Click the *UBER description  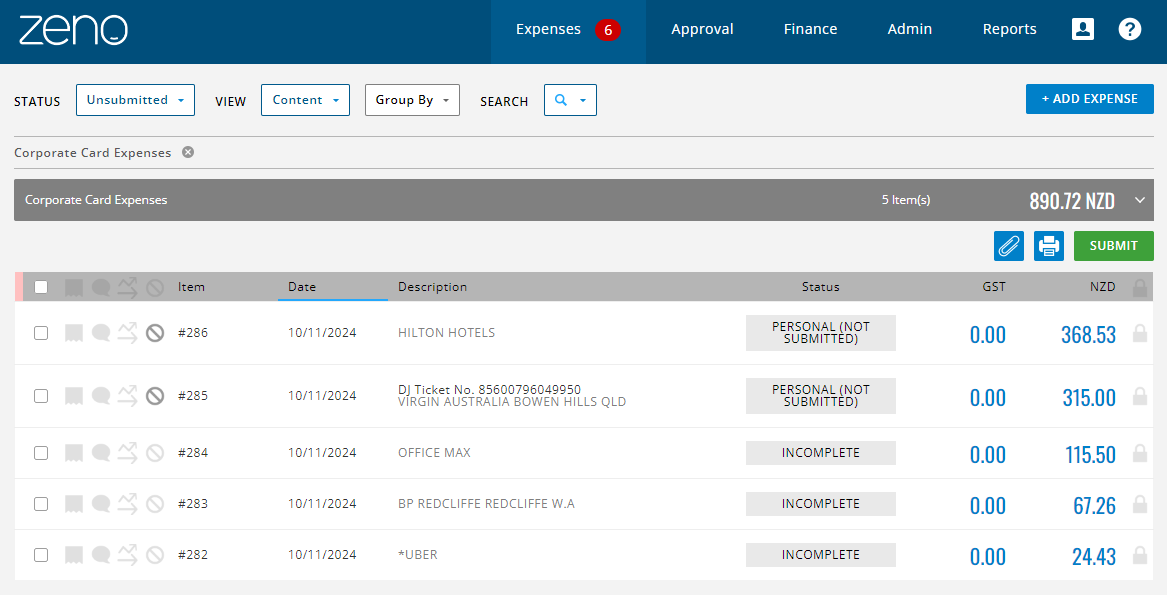[418, 555]
